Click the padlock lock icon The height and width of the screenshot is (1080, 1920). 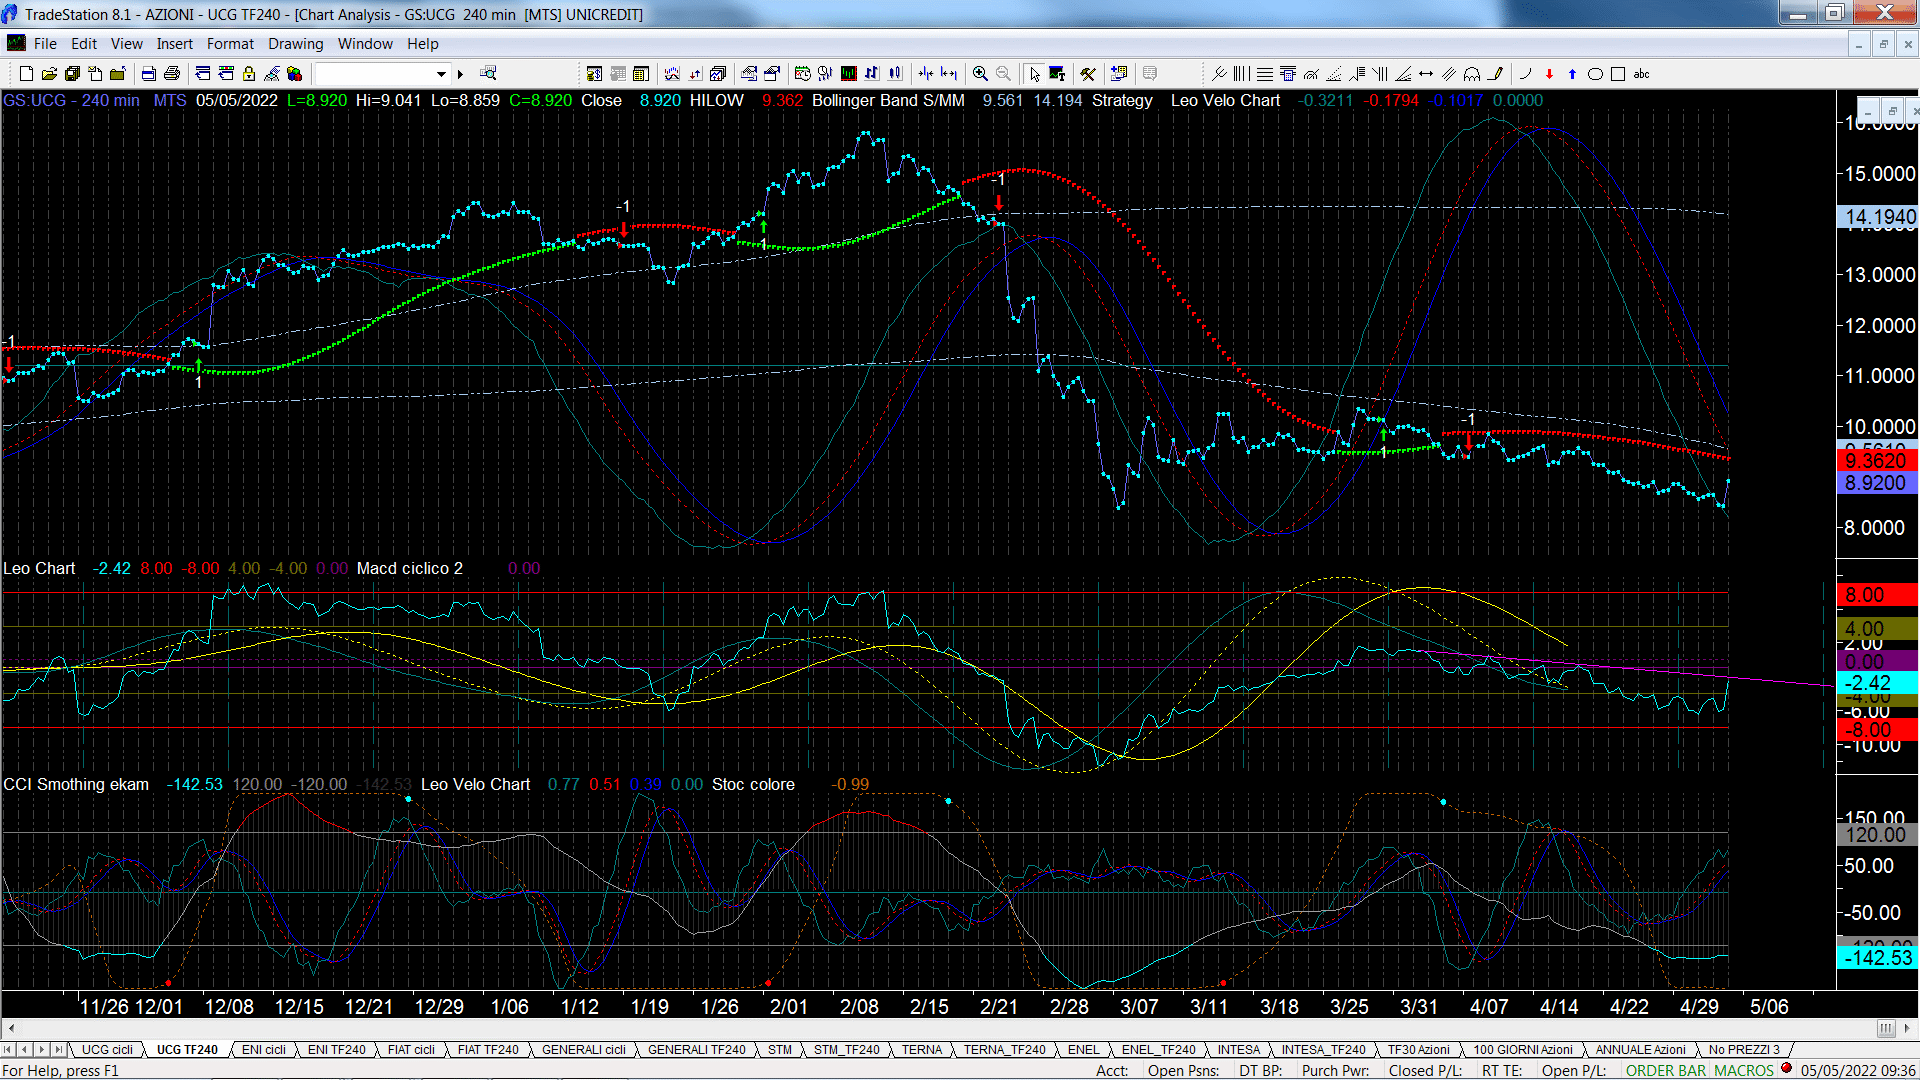click(249, 74)
